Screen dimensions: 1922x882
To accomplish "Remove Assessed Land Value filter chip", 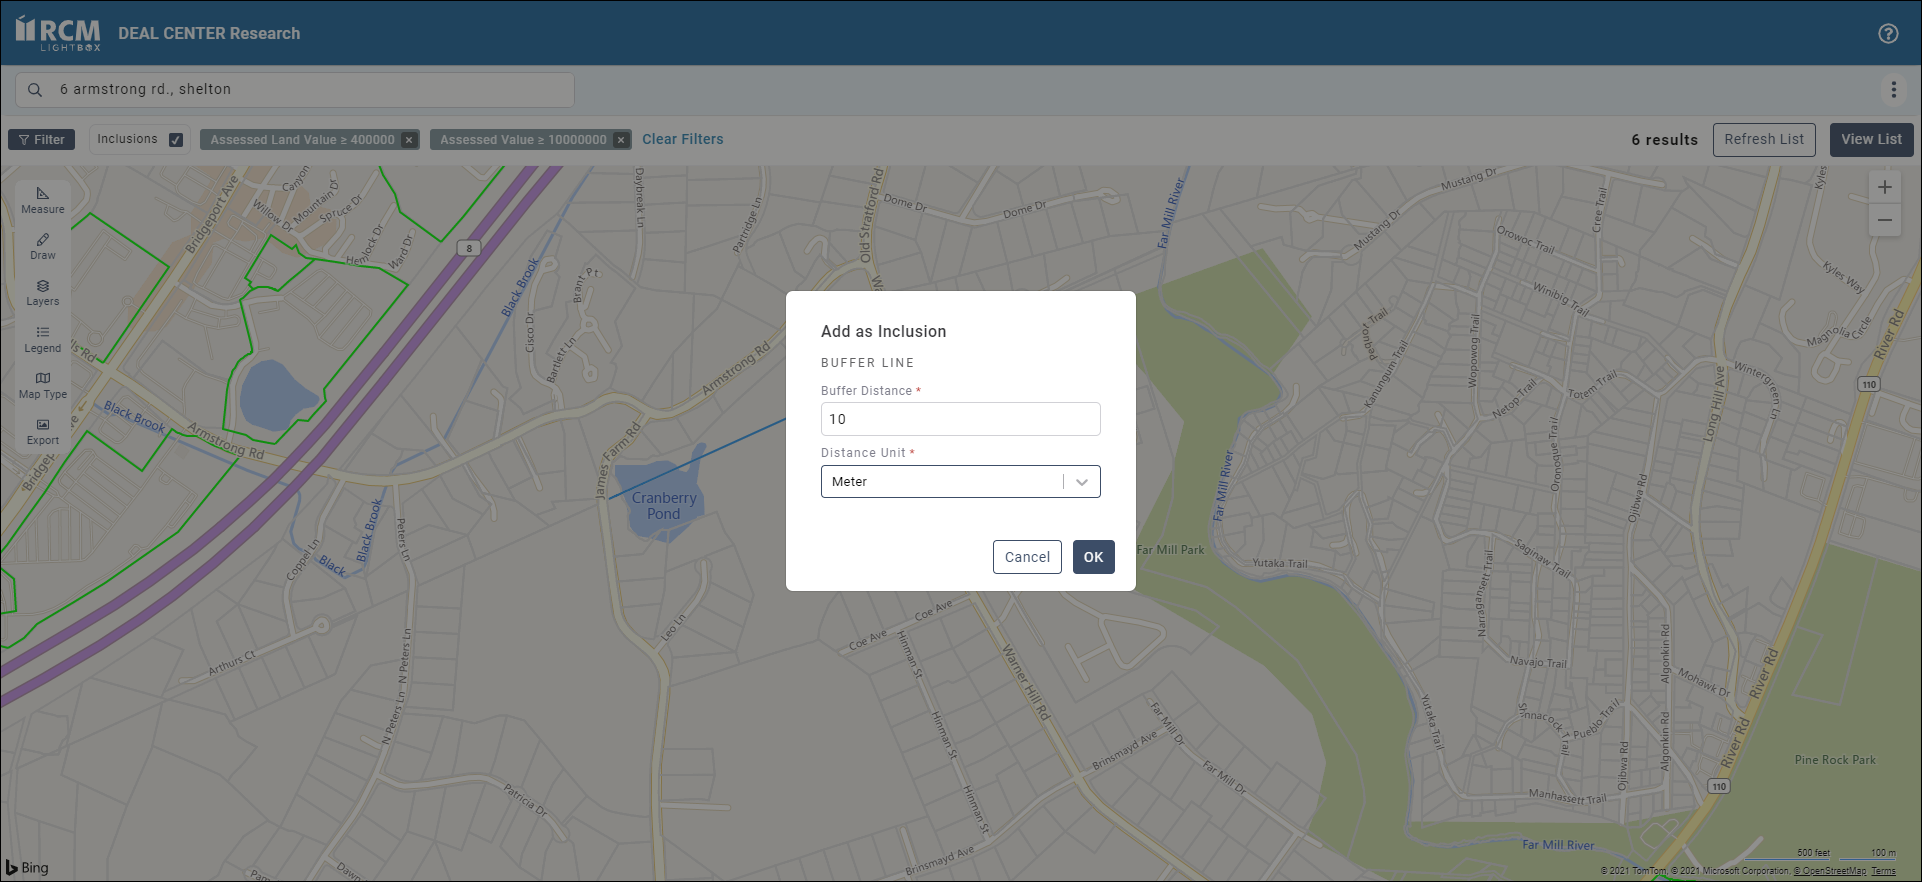I will point(409,140).
